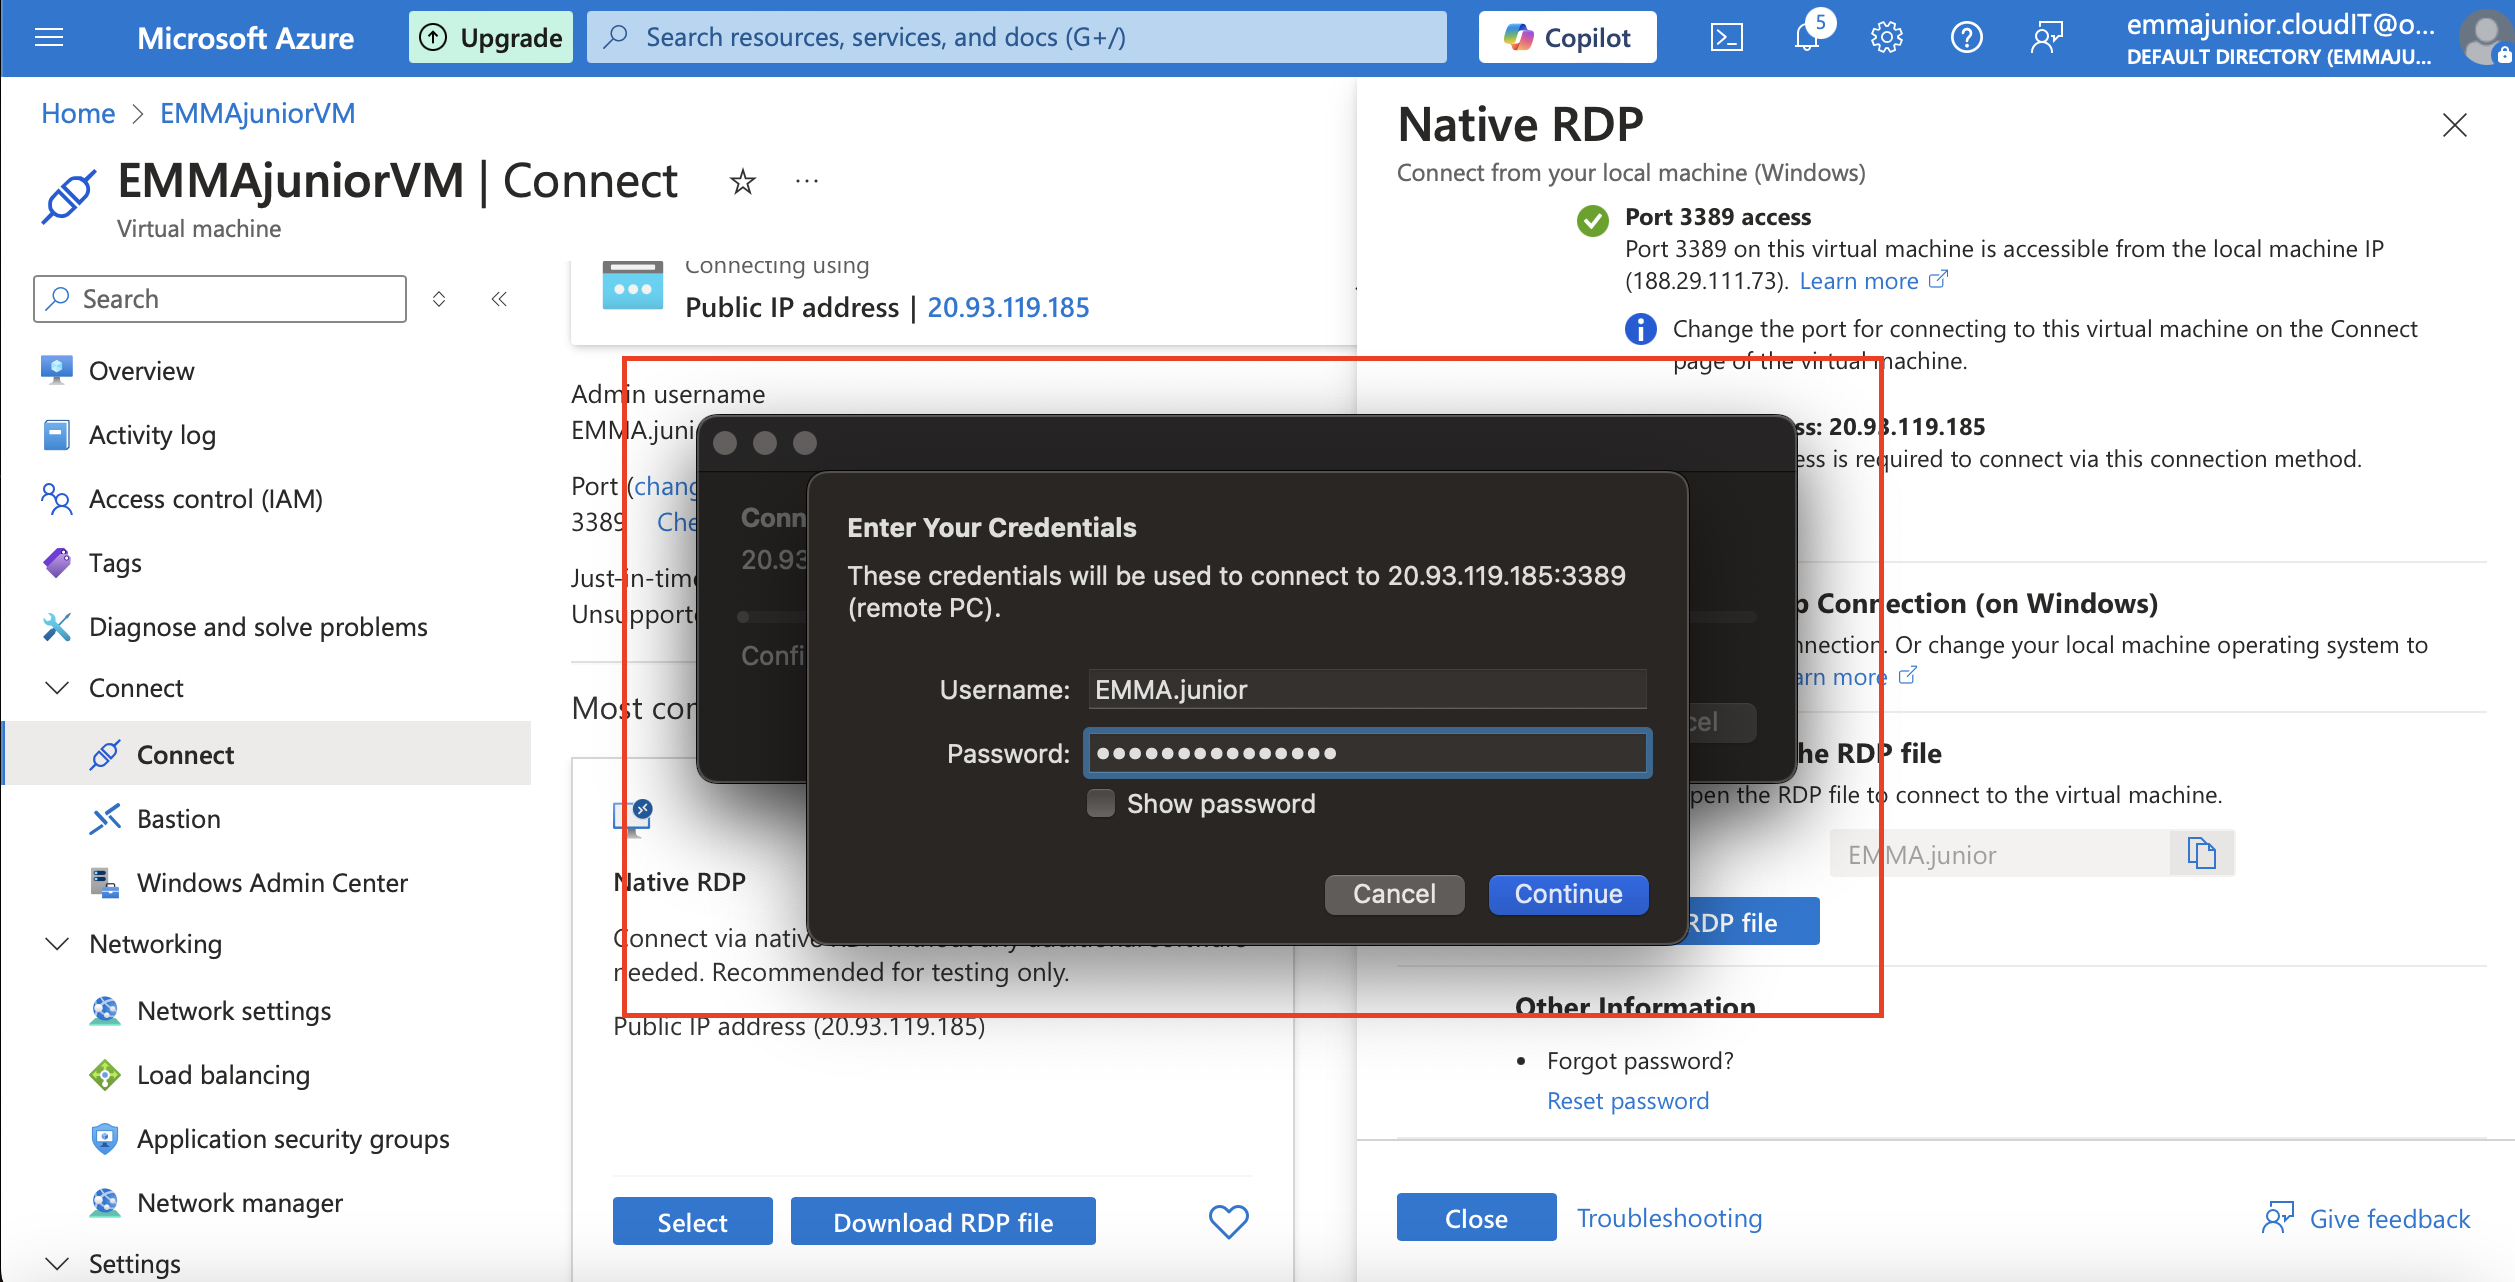Go to EMMAjuniorVM breadcrumb
Viewport: 2515px width, 1282px height.
tap(258, 114)
